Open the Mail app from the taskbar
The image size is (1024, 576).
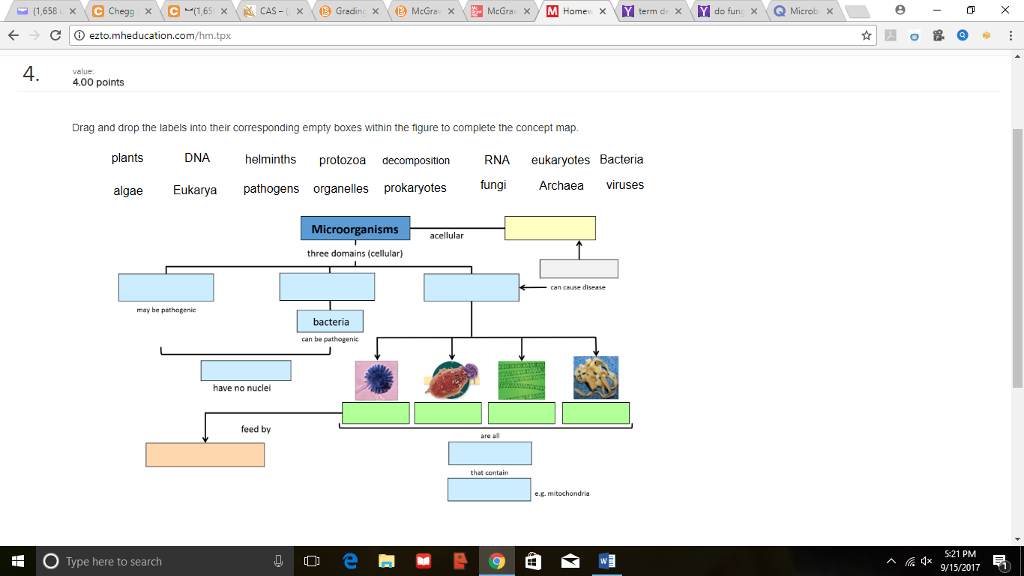click(x=568, y=560)
